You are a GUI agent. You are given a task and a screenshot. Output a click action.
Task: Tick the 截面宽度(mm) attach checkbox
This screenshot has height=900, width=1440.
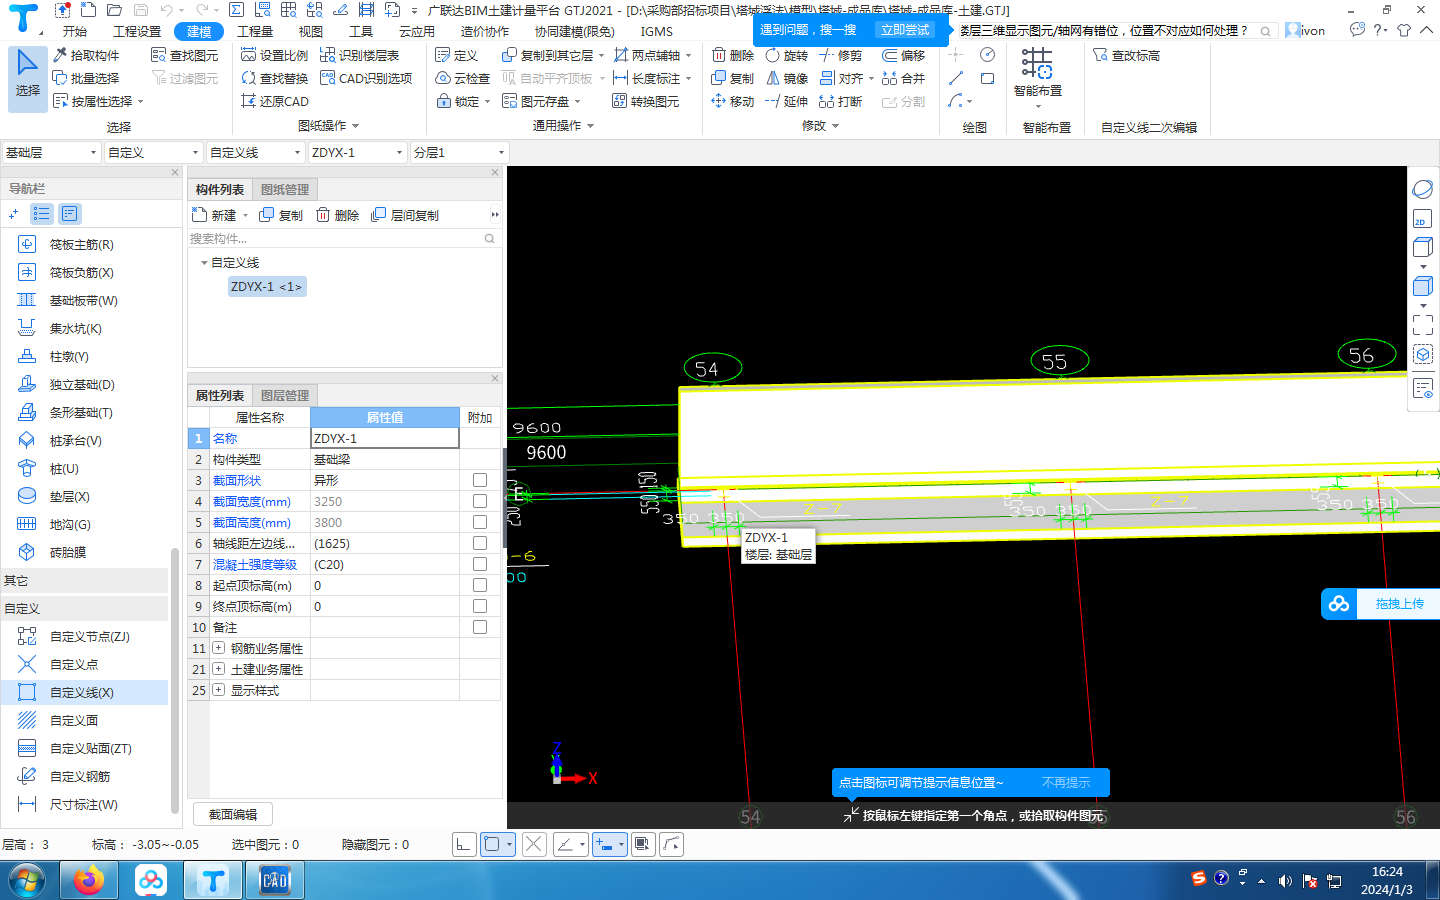point(480,501)
